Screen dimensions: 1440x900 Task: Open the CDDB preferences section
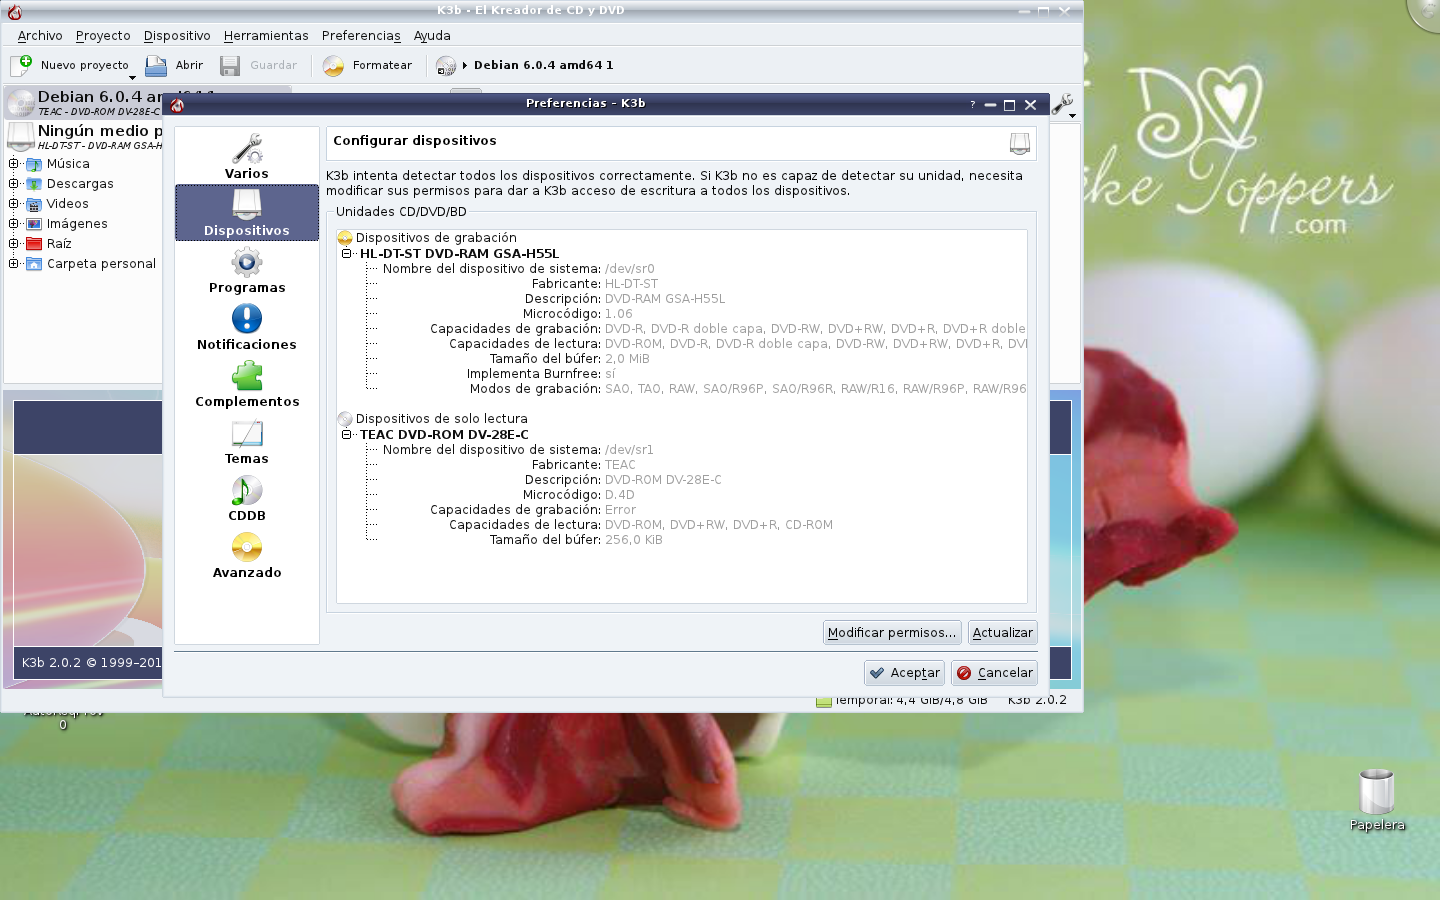click(246, 498)
